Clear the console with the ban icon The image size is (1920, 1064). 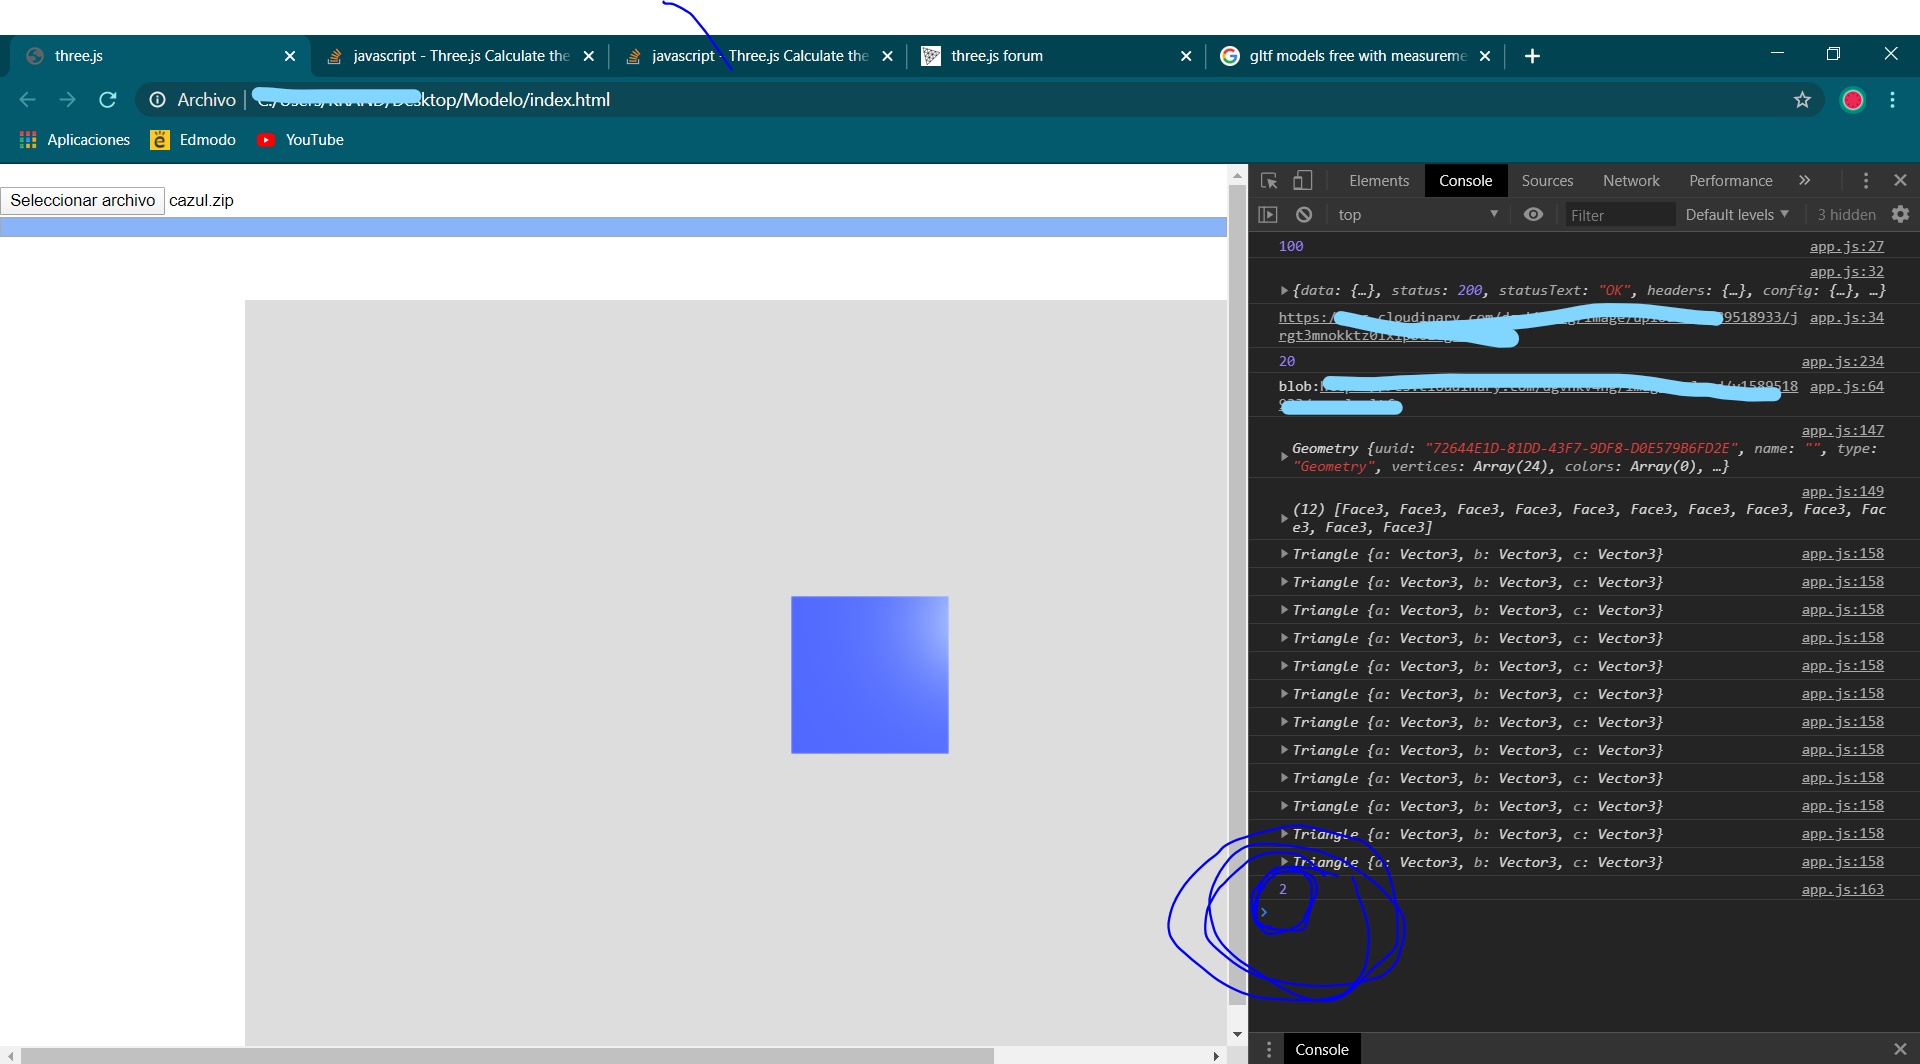click(1304, 215)
